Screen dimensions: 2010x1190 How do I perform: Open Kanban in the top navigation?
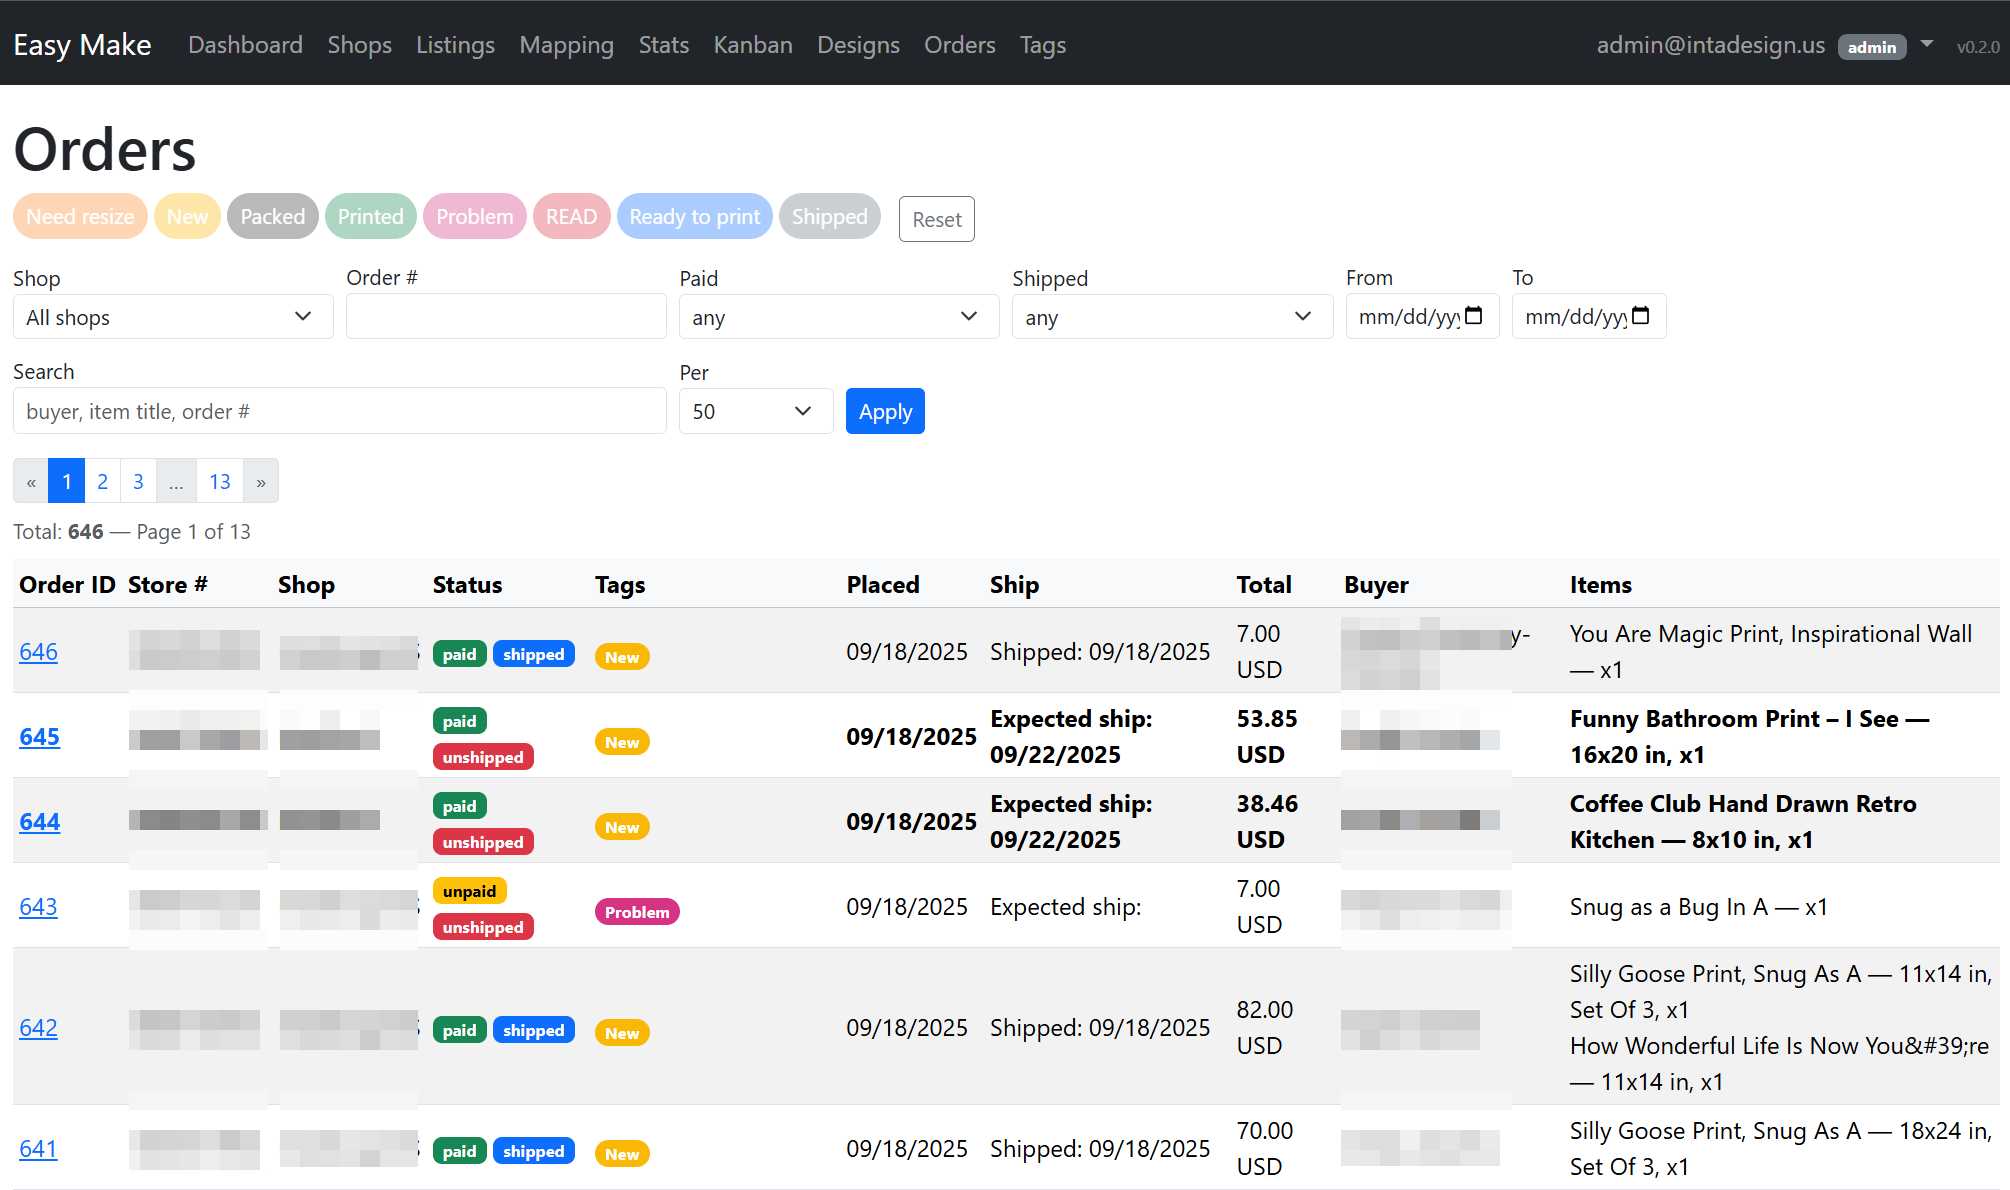pos(752,45)
